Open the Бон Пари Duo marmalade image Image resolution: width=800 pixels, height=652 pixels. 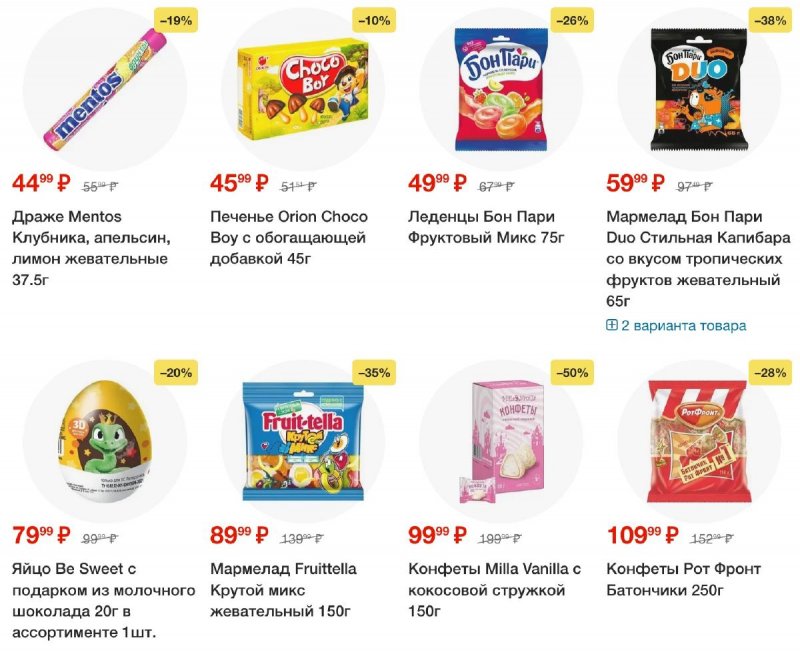pos(699,89)
